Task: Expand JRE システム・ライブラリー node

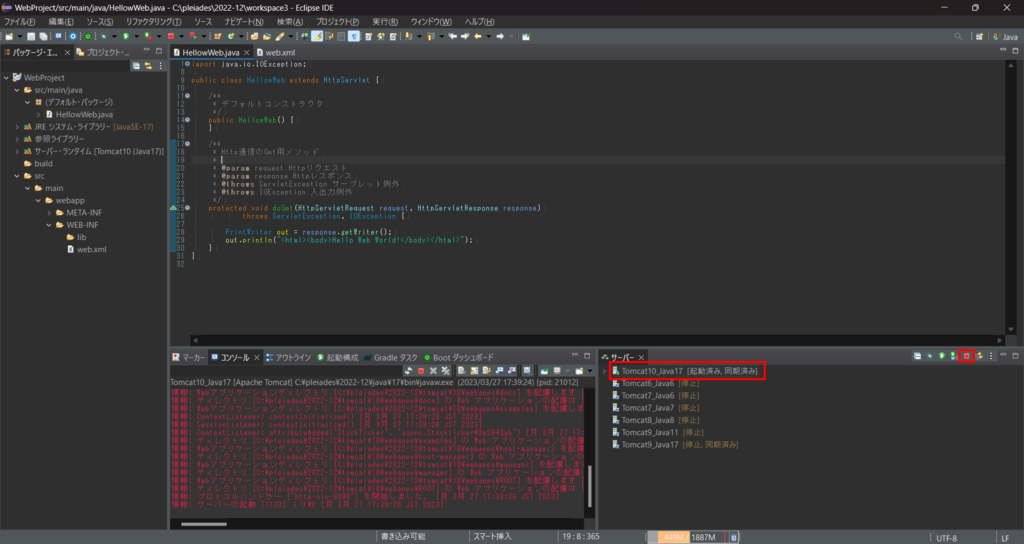Action: click(x=17, y=127)
